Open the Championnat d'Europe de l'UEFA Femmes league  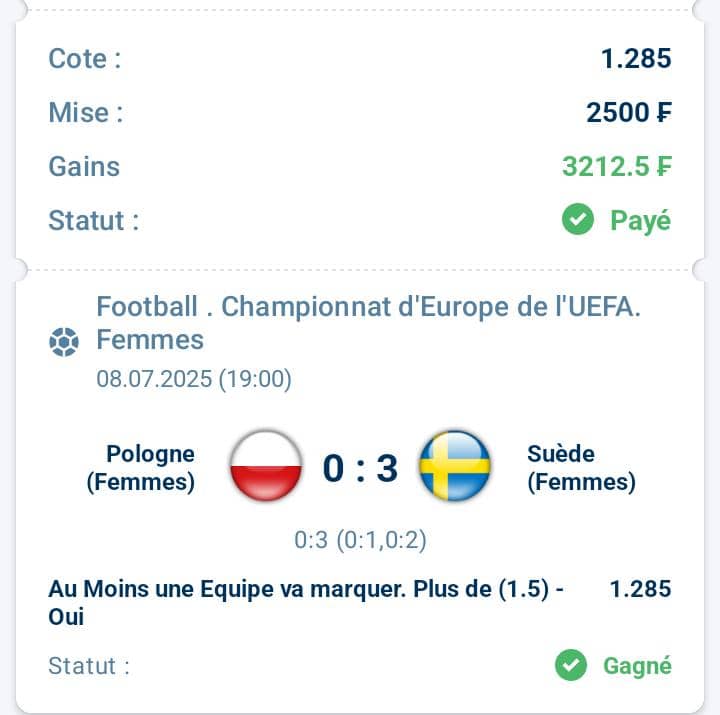(x=368, y=323)
